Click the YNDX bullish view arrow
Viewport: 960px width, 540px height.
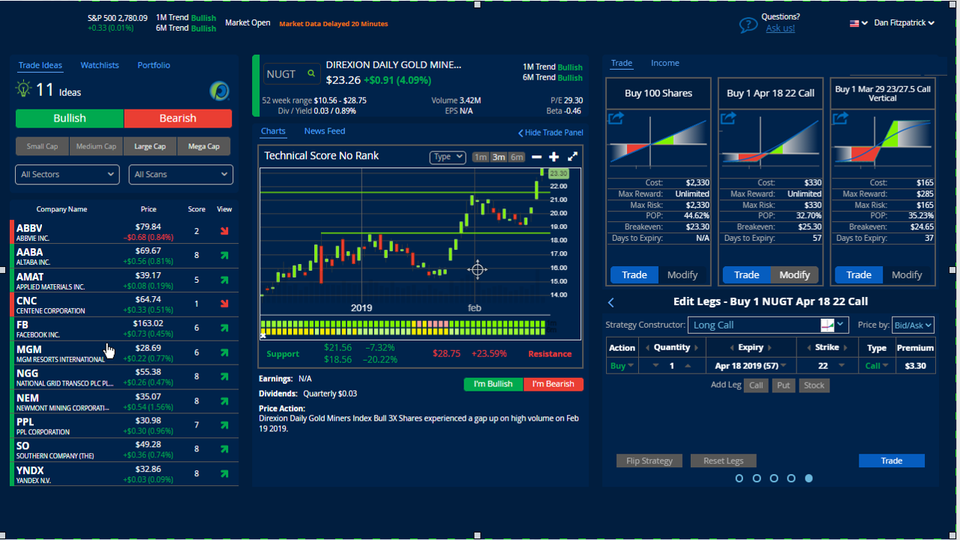(225, 473)
